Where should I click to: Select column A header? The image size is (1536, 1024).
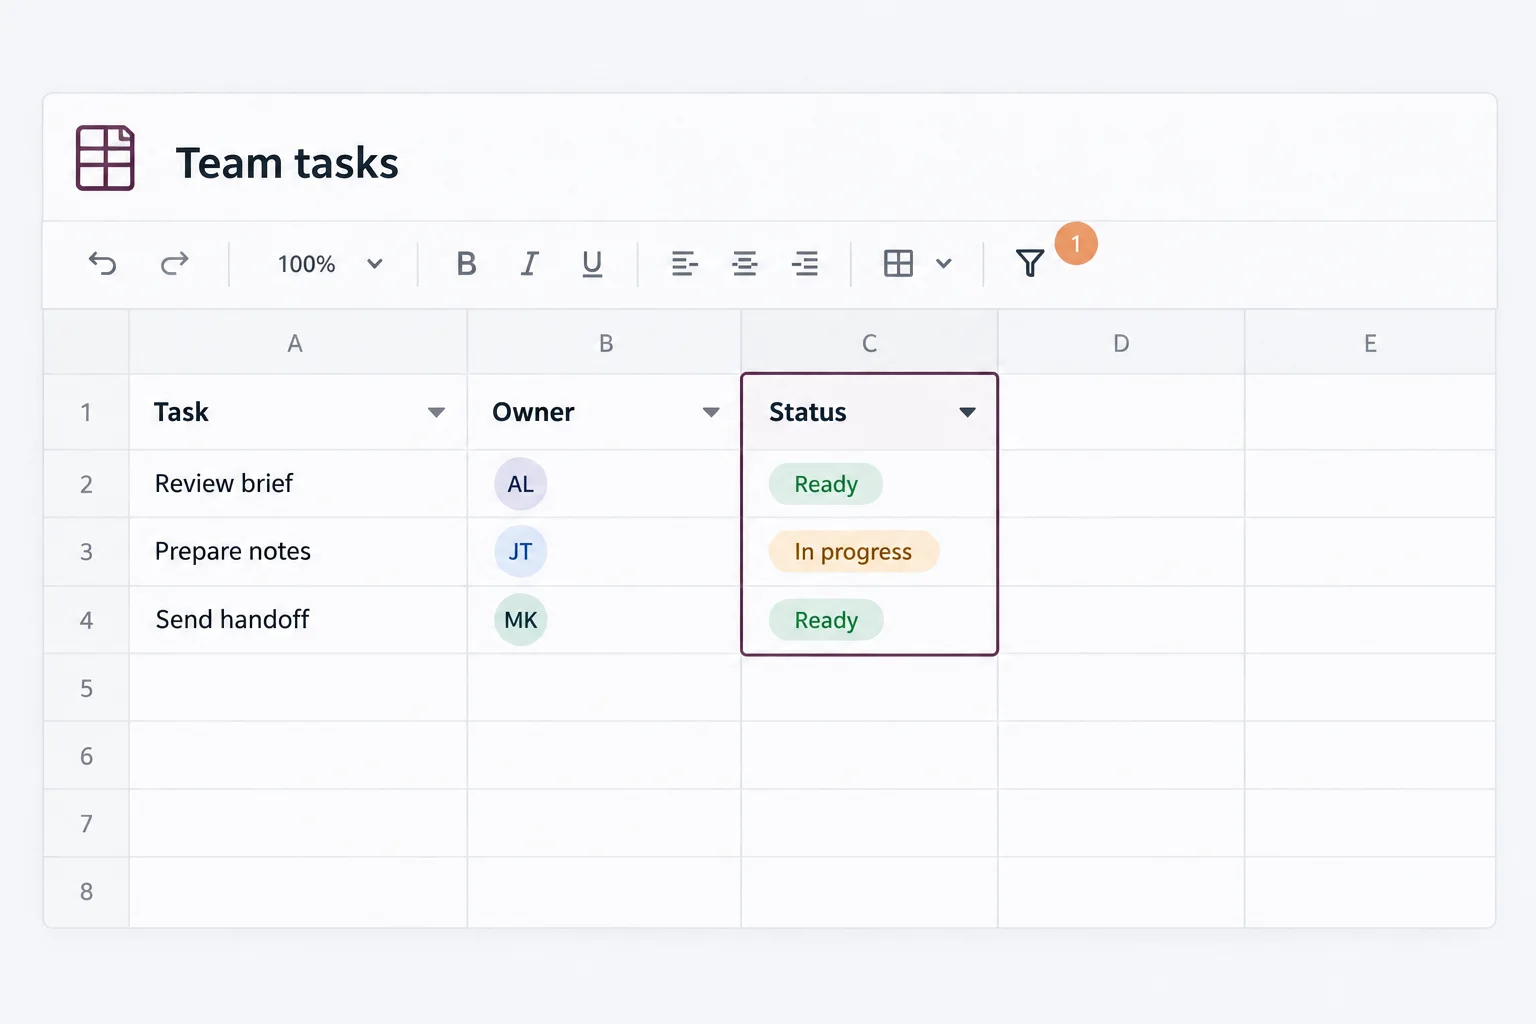coord(298,343)
